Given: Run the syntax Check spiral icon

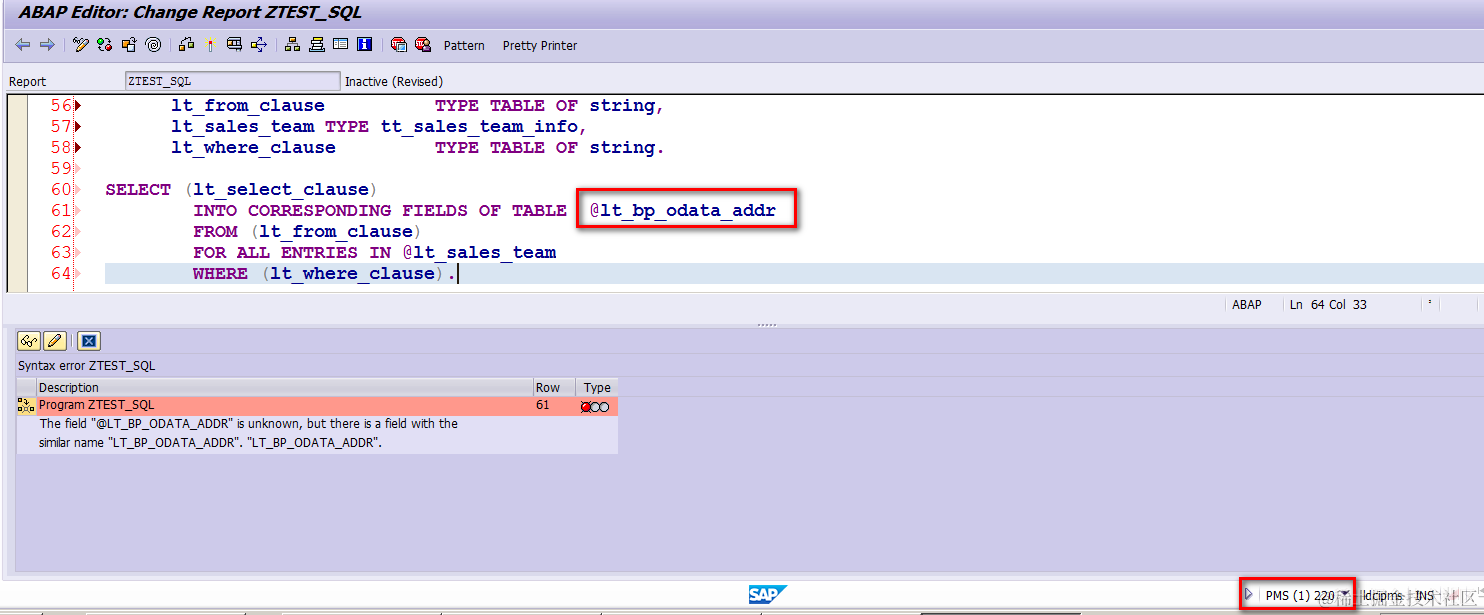Looking at the screenshot, I should click(153, 45).
